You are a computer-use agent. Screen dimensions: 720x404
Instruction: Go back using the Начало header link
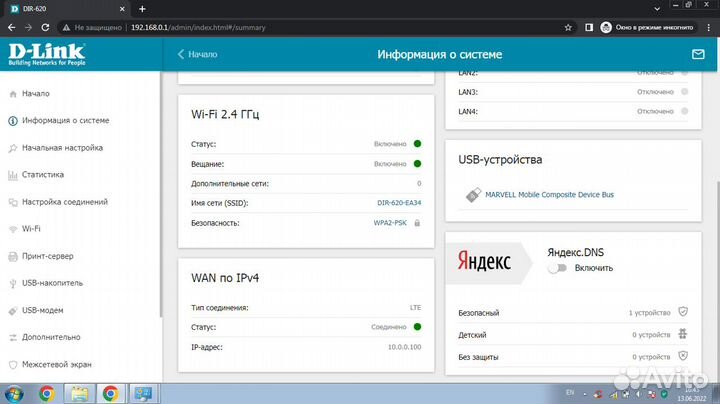197,54
